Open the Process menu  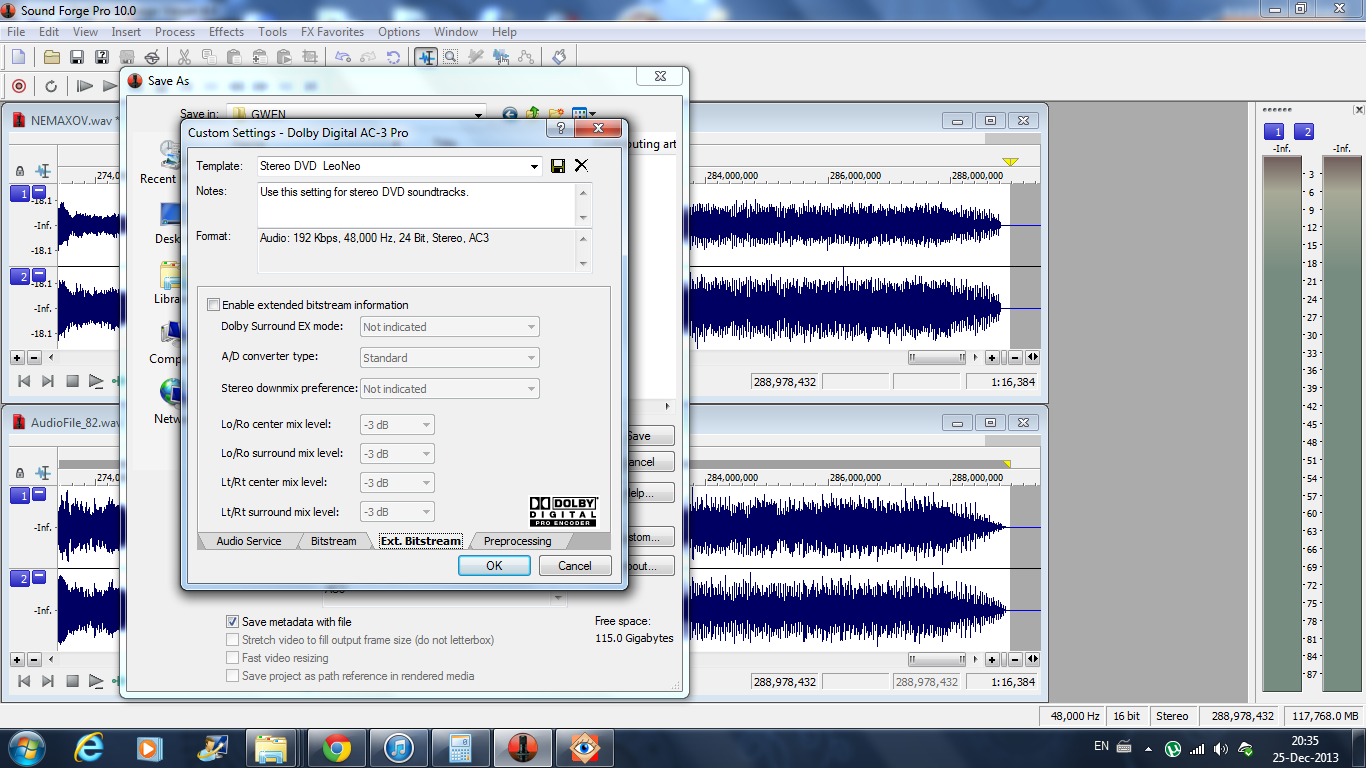tap(175, 32)
